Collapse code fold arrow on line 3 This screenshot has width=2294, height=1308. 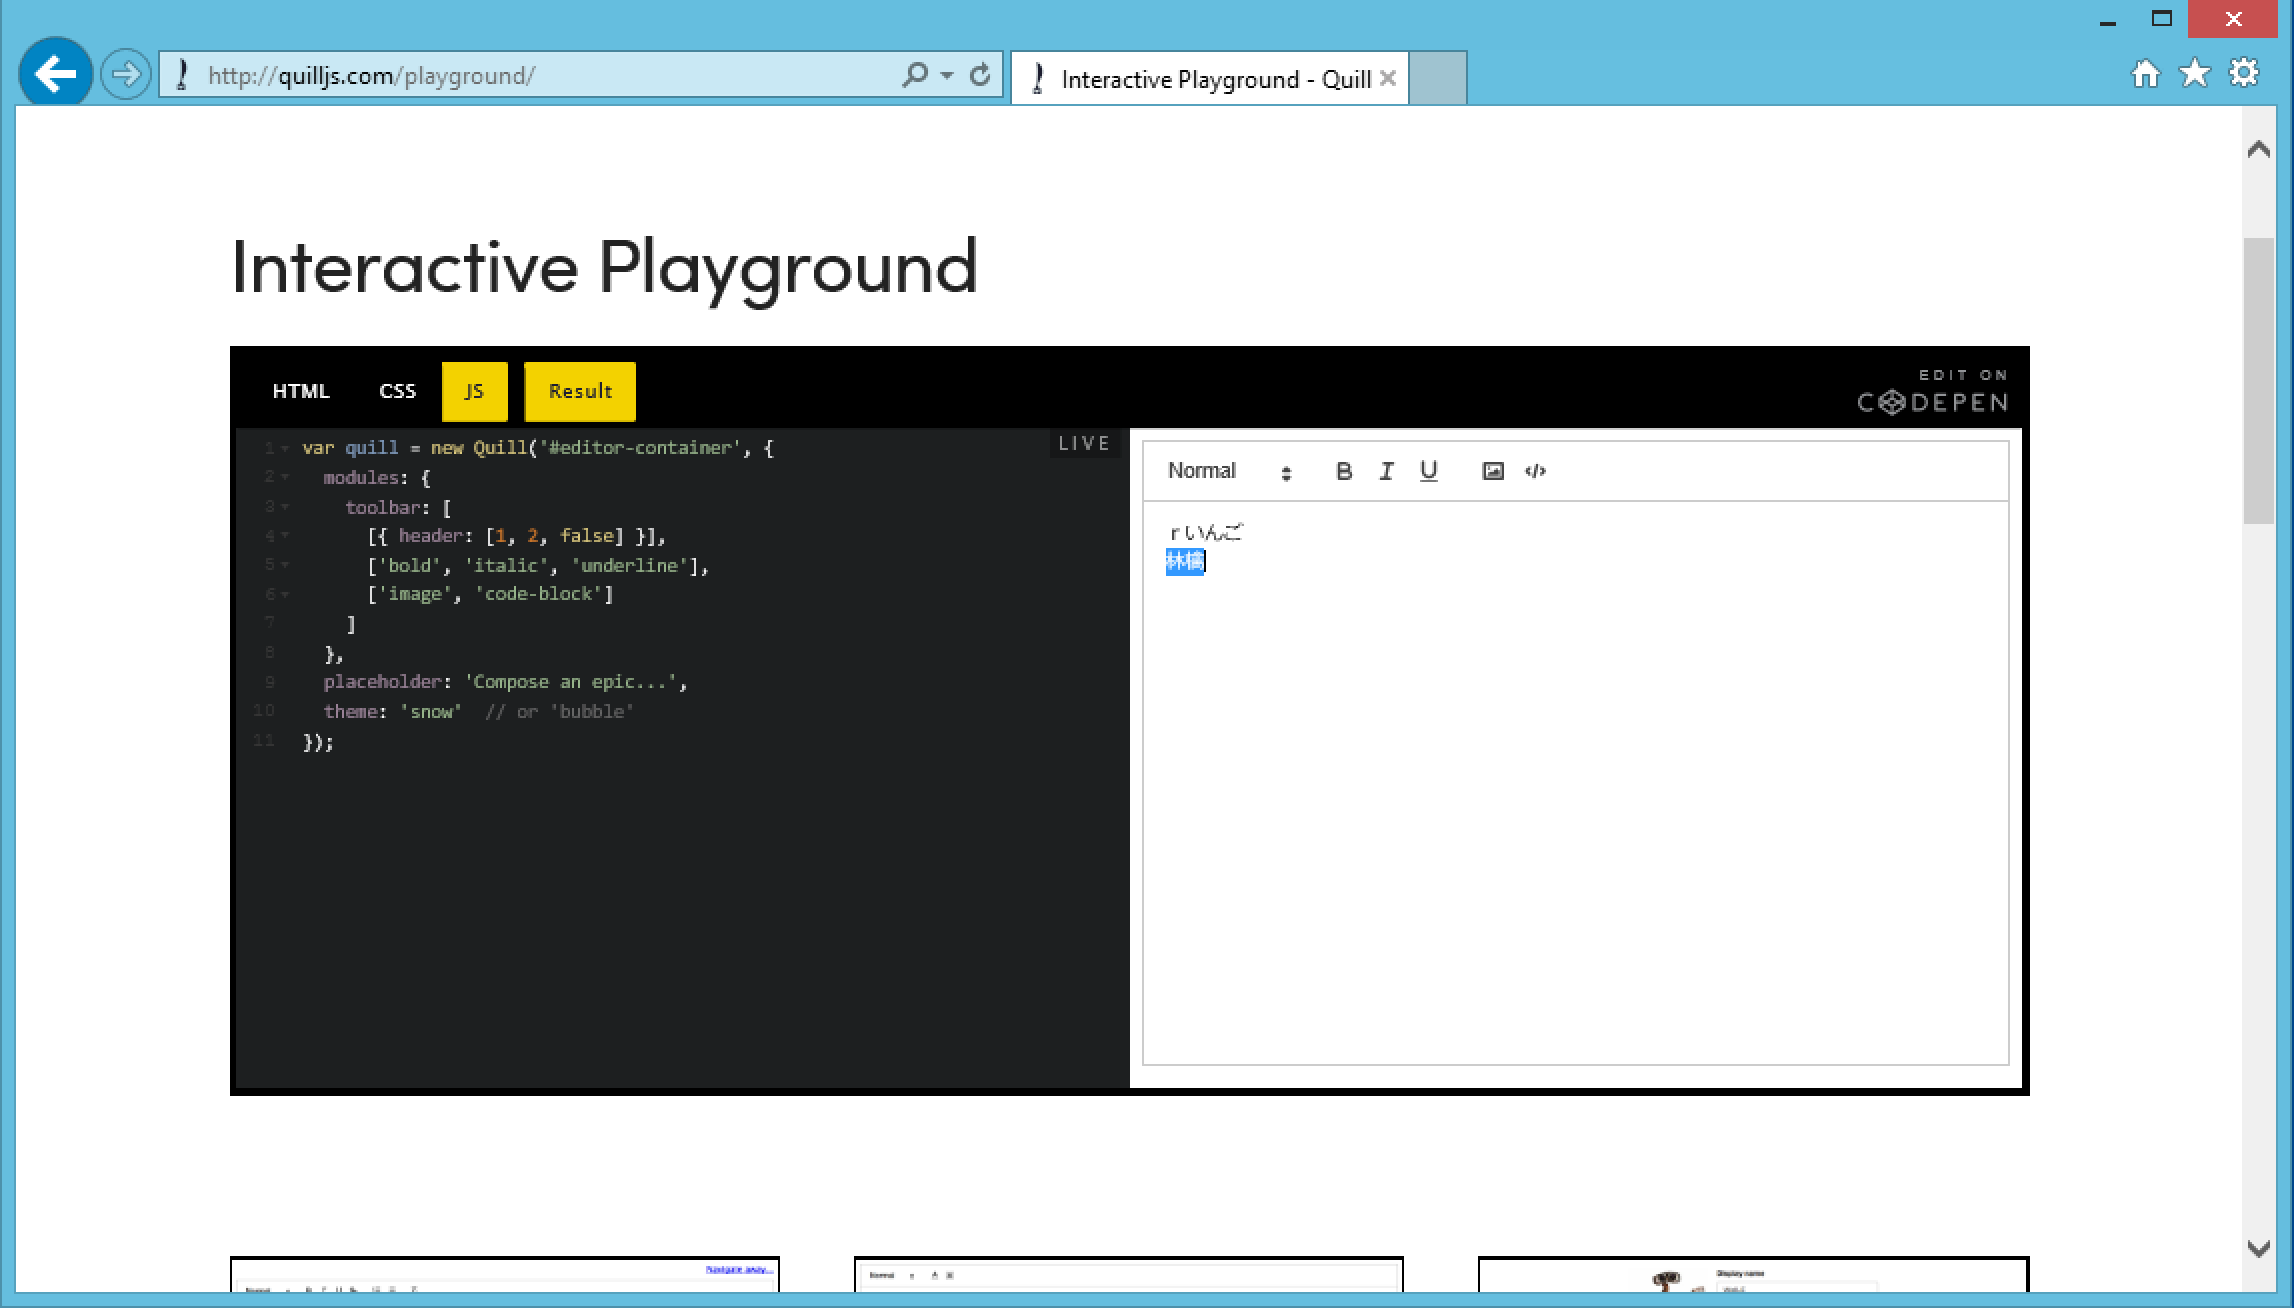tap(285, 508)
